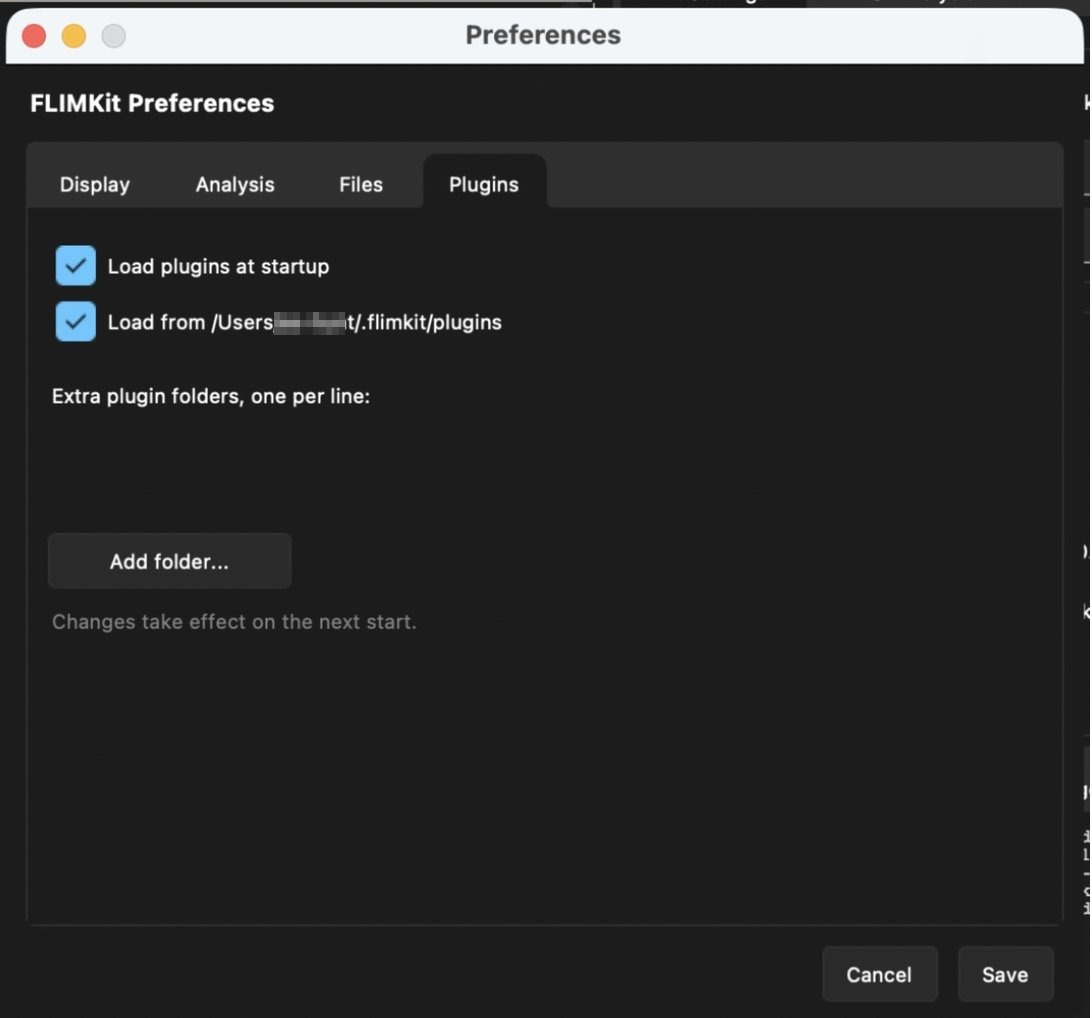Click the 'Extra plugin folders, one per line:' label
Viewport: 1092px width, 1018px height.
pos(211,396)
